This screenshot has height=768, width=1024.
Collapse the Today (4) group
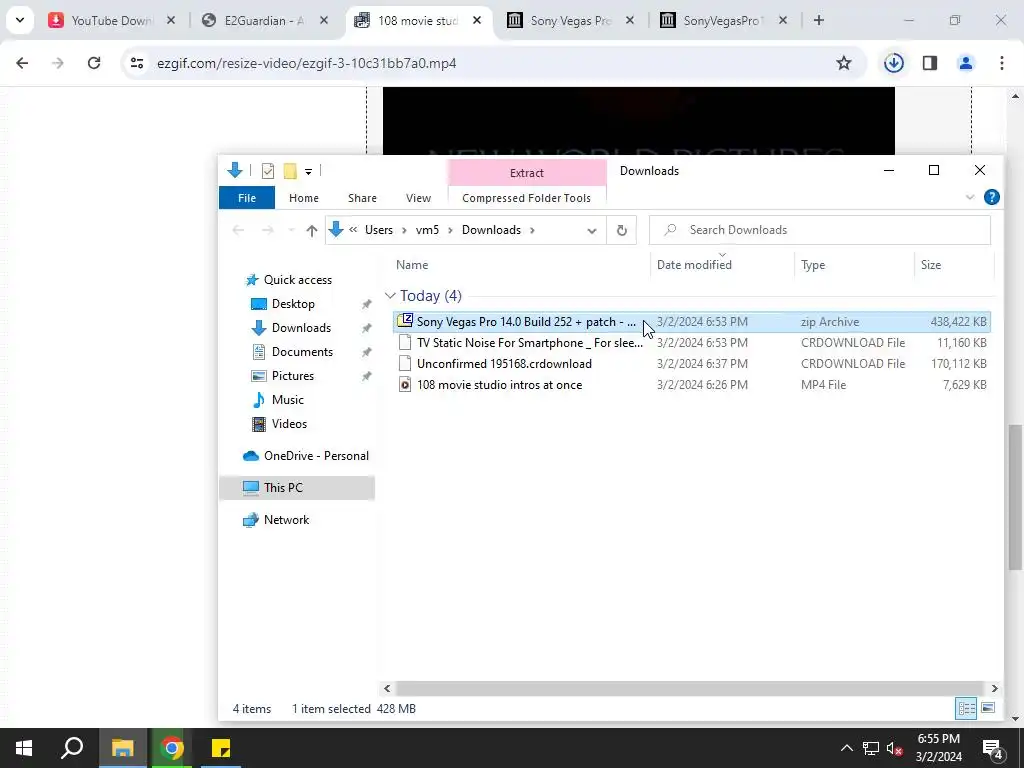point(390,296)
